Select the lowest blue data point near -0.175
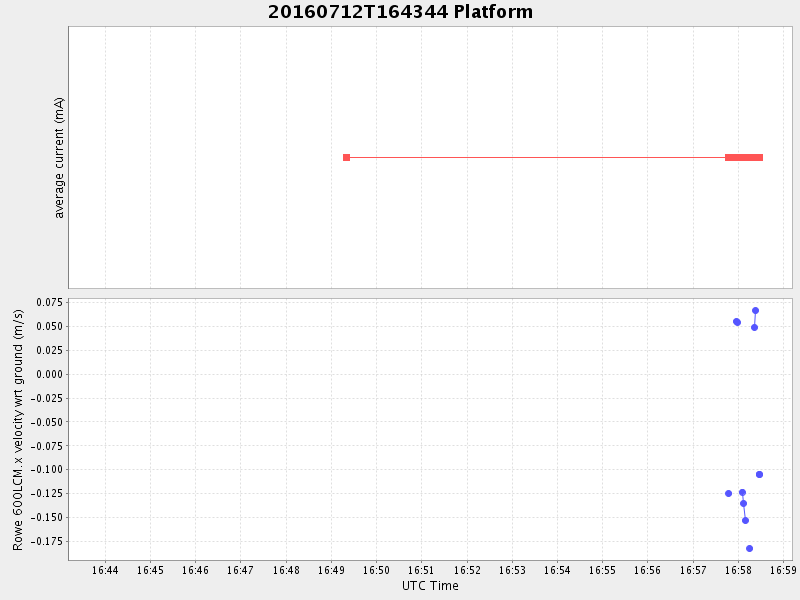The height and width of the screenshot is (600, 800). (x=749, y=548)
